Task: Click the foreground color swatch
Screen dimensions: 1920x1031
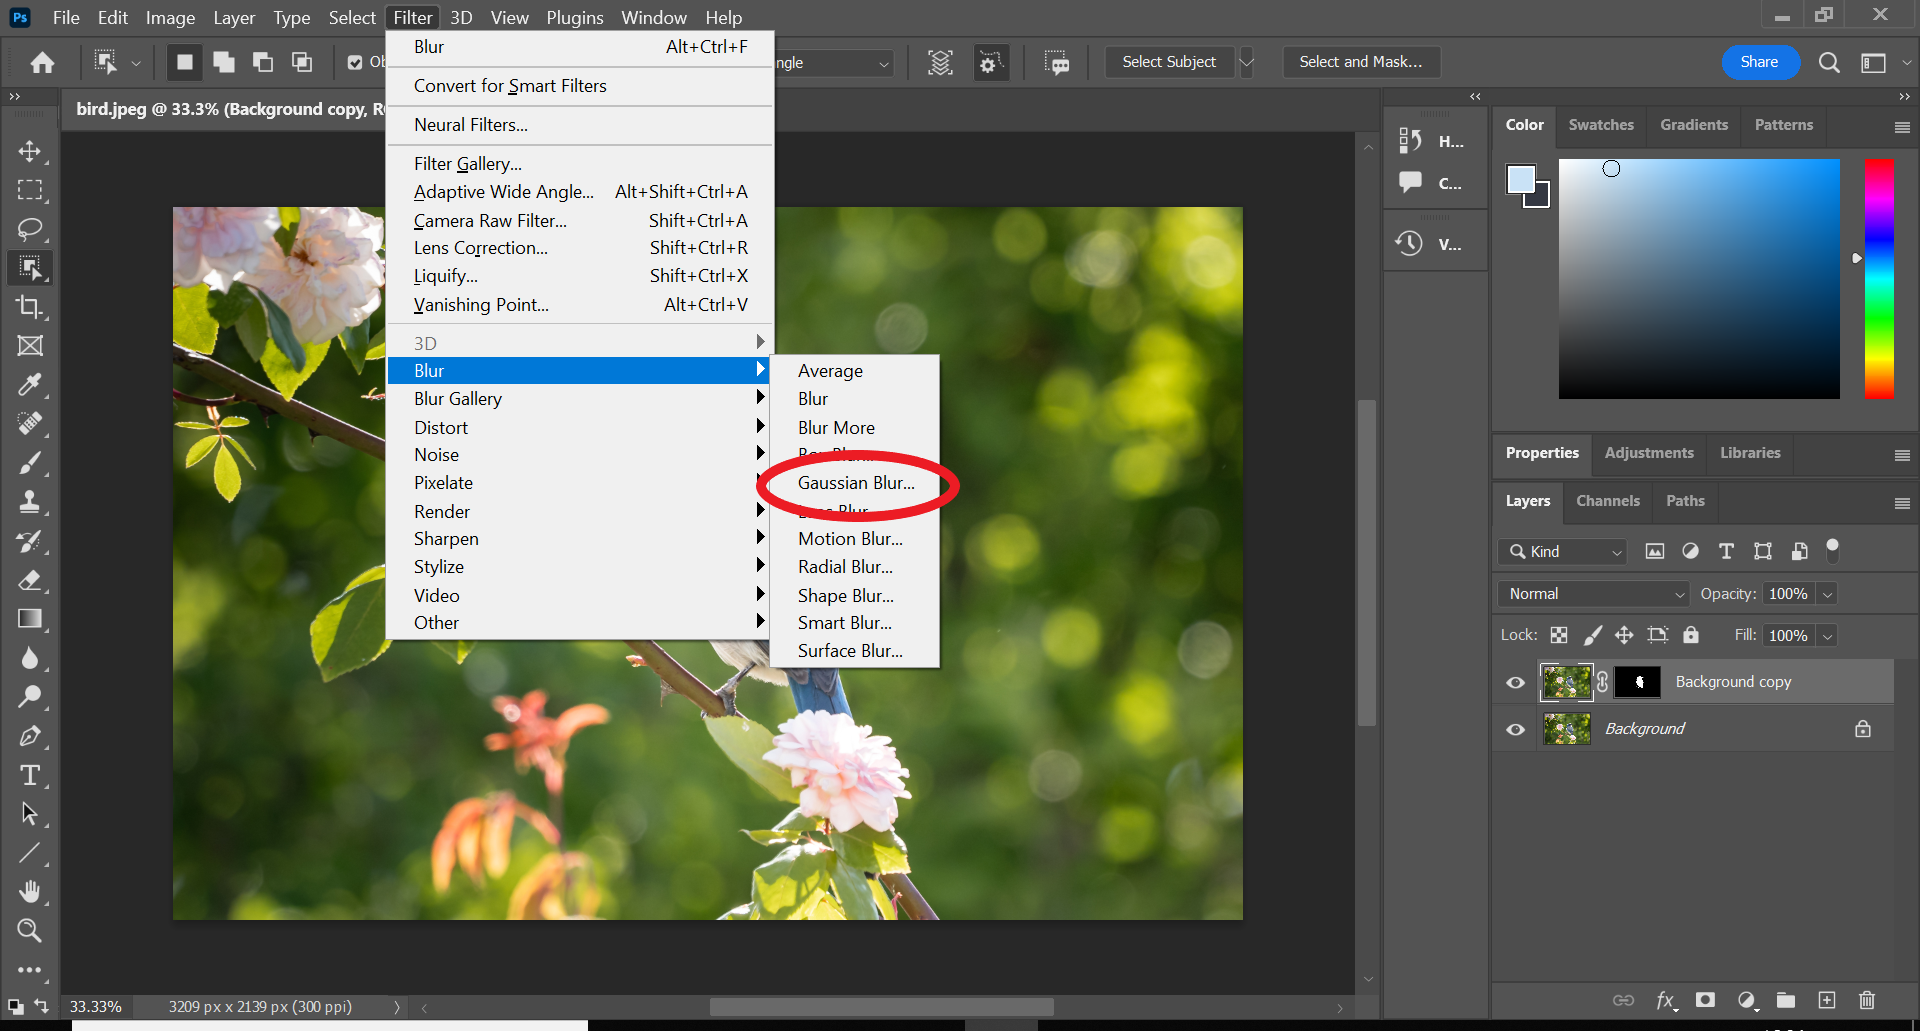Action: point(1521,179)
